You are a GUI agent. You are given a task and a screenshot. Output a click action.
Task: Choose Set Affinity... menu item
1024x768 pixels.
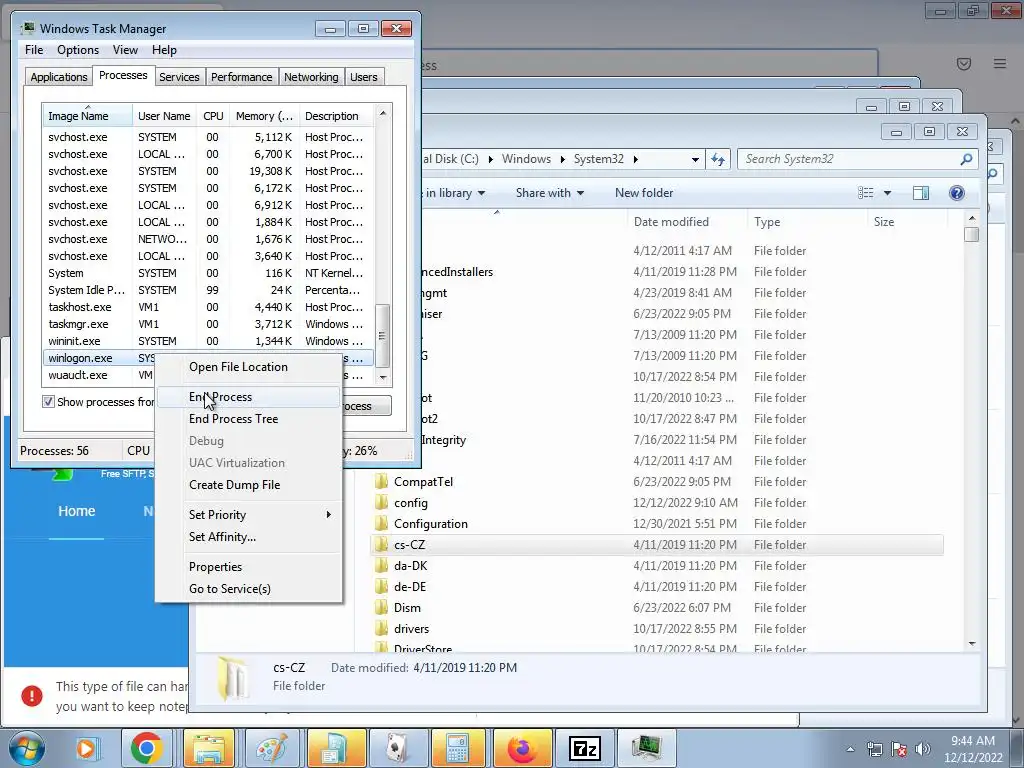coord(248,537)
